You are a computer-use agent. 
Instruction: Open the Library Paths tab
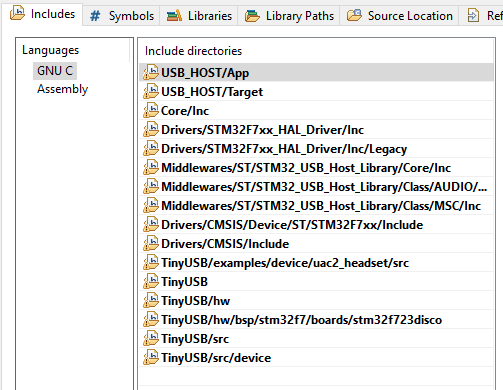click(x=289, y=16)
